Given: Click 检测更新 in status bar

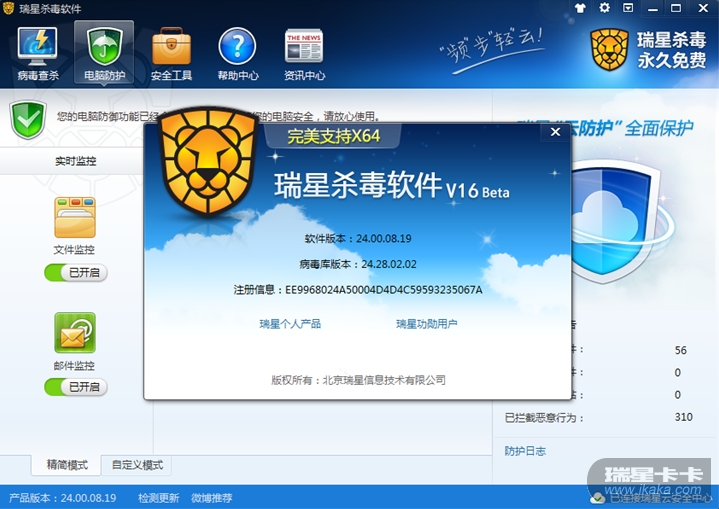Looking at the screenshot, I should point(159,498).
